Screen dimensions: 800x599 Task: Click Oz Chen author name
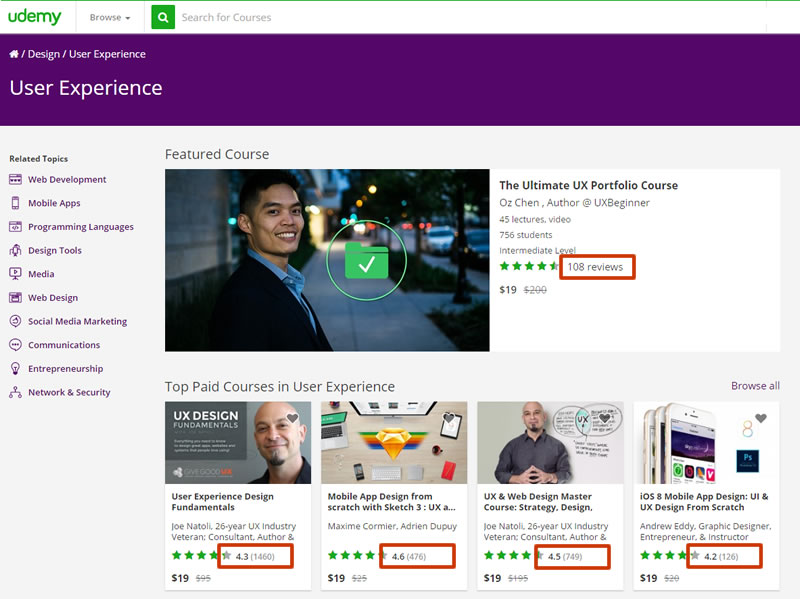(519, 203)
